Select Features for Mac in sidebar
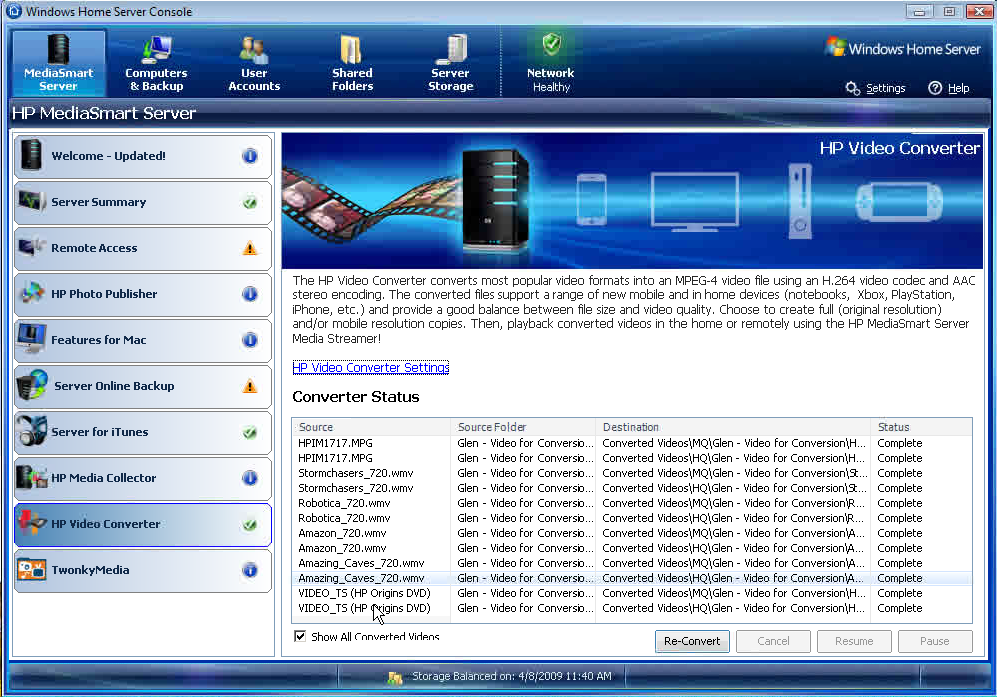Viewport: 997px width, 697px height. 142,340
